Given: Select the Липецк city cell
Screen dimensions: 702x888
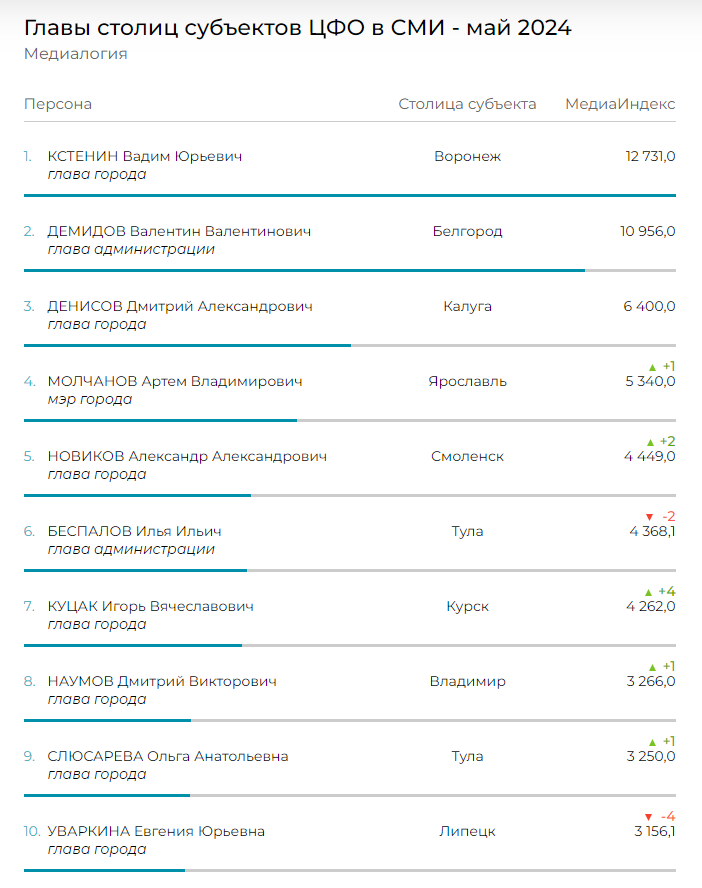Looking at the screenshot, I should click(467, 831).
